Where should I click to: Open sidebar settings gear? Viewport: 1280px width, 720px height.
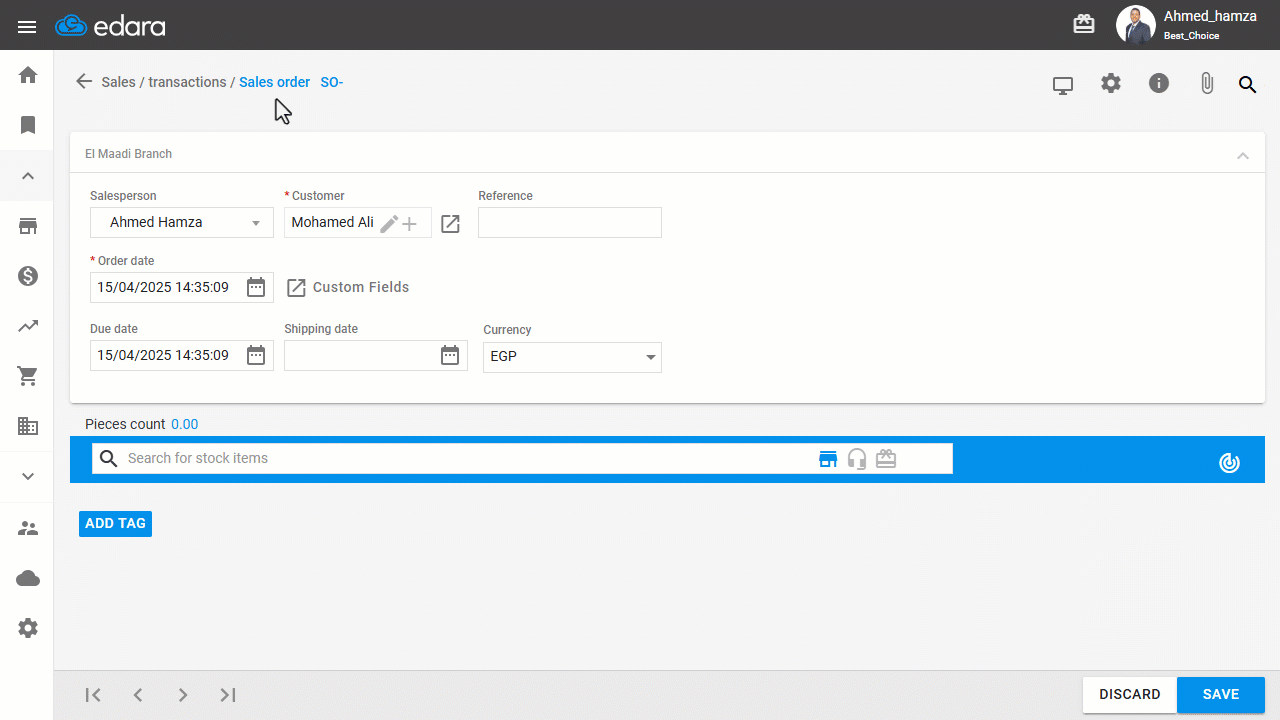click(x=28, y=628)
